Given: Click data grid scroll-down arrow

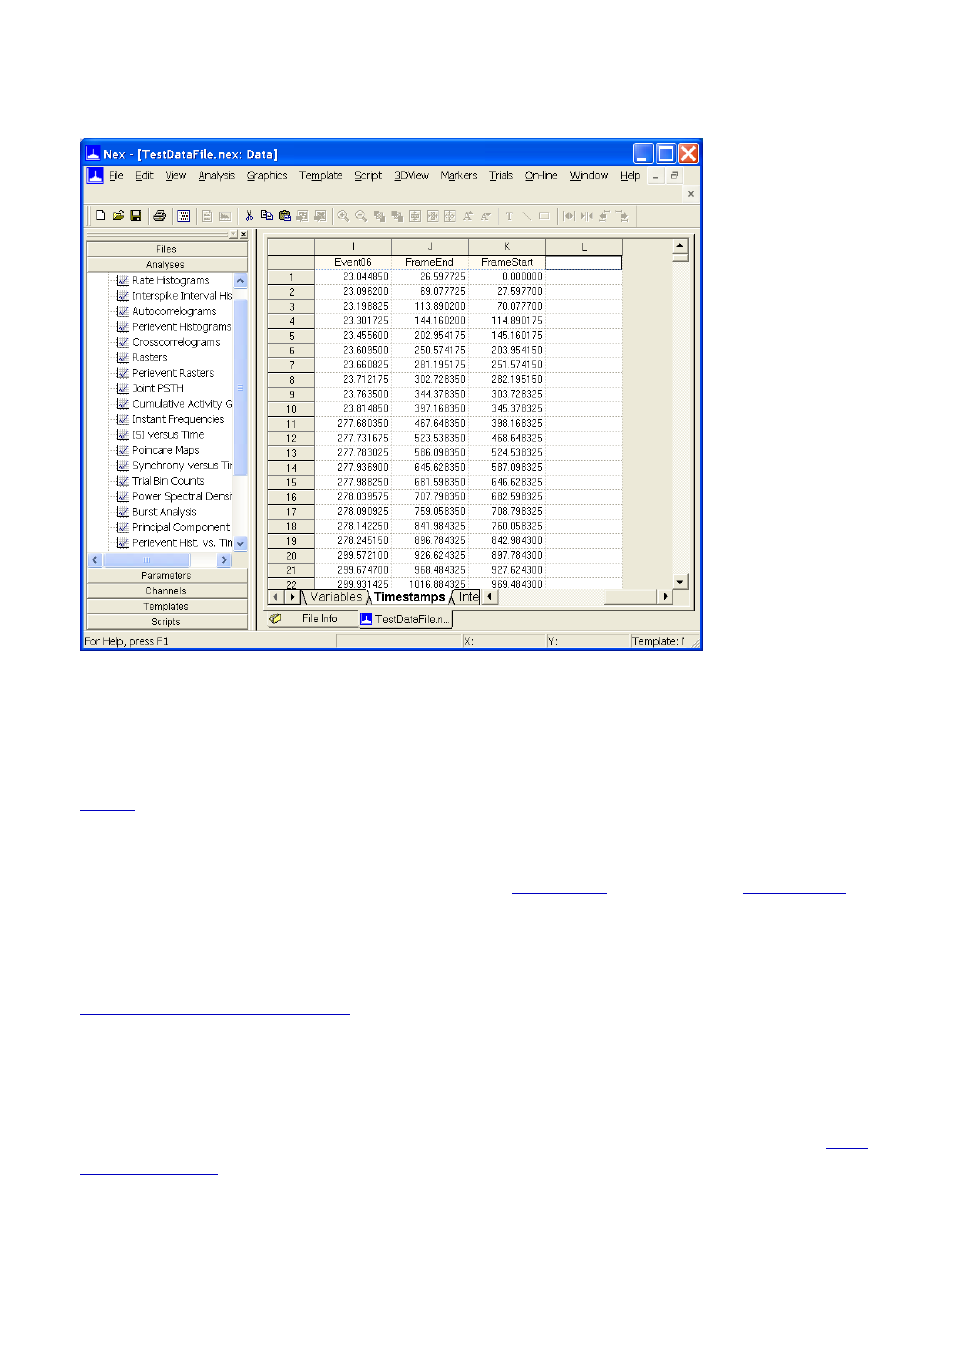Looking at the screenshot, I should click(680, 581).
